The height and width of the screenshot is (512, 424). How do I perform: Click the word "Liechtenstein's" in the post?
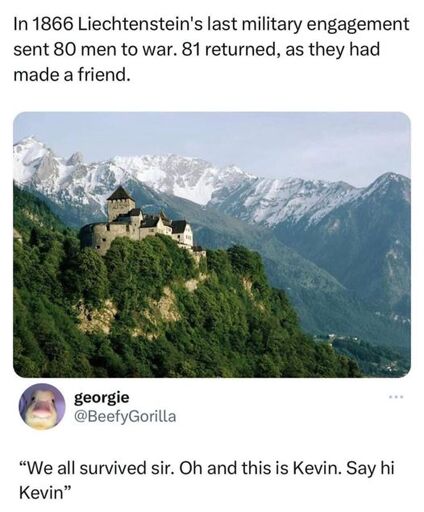pyautogui.click(x=141, y=25)
